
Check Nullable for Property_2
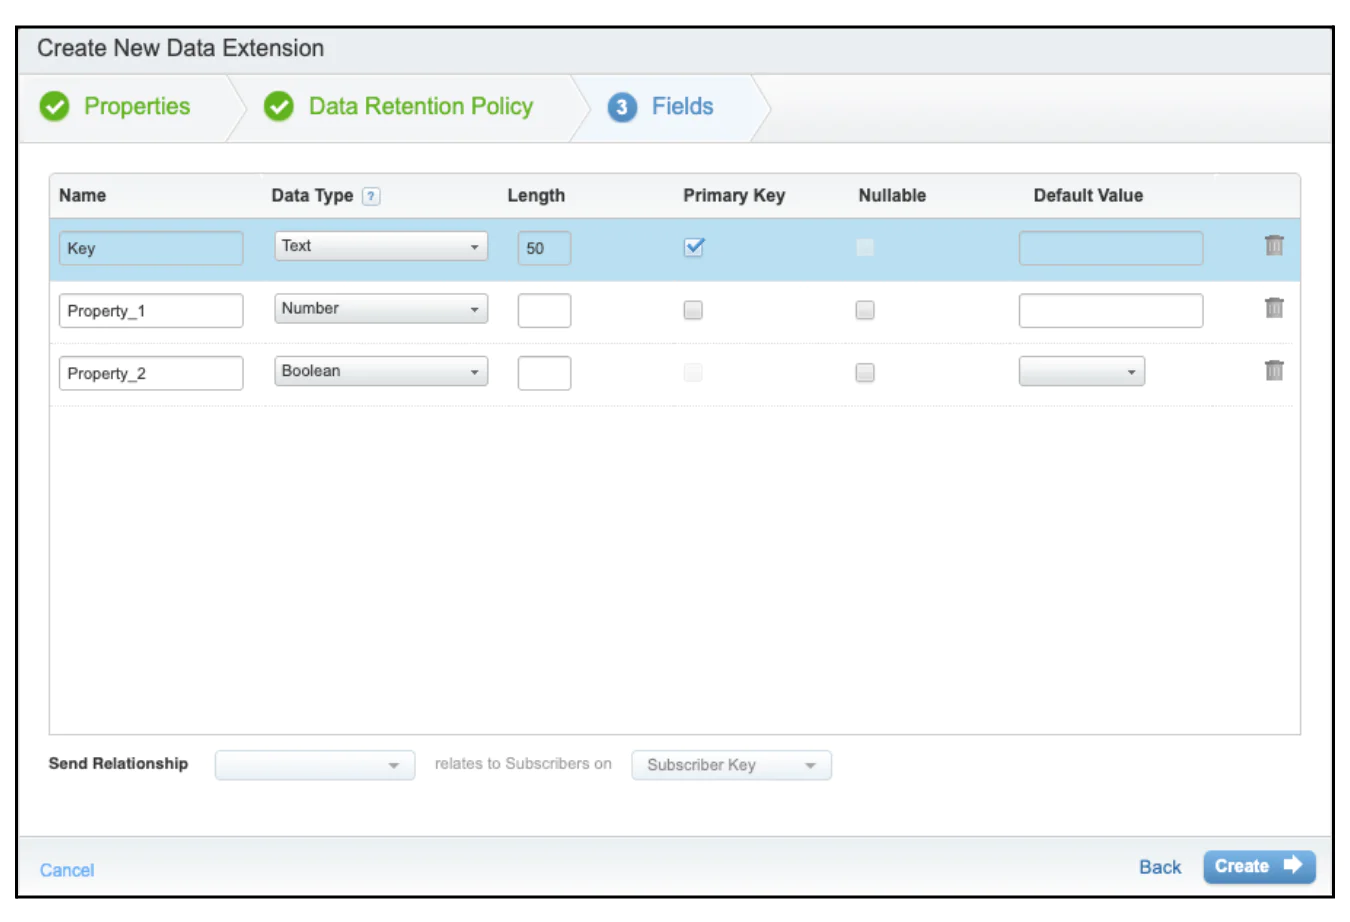865,372
